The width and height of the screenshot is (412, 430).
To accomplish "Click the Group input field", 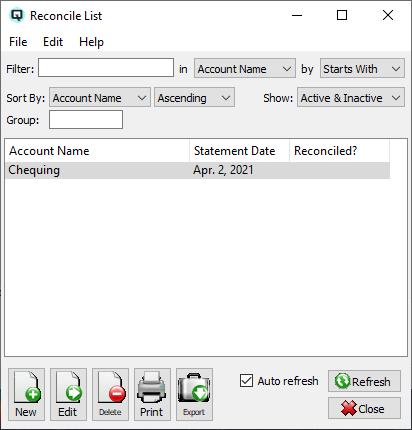I will (x=86, y=120).
